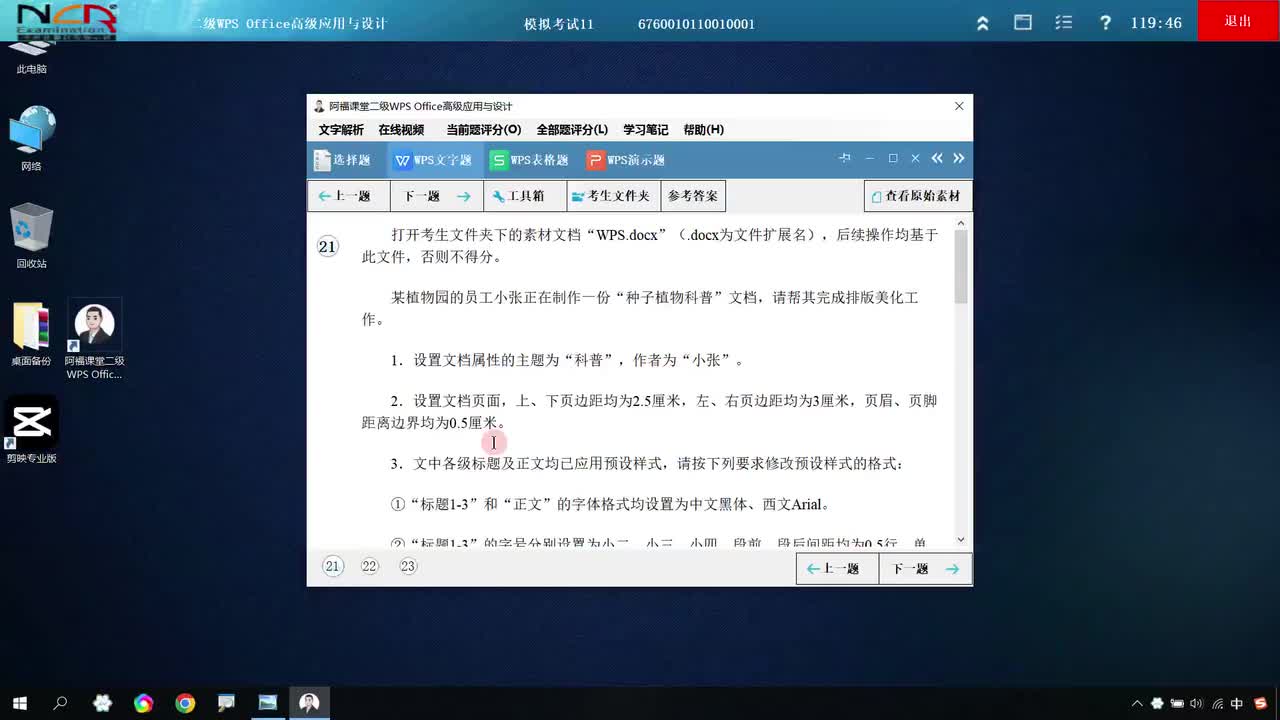This screenshot has height=720, width=1280.
Task: Show the 参考答案 reference answer
Action: click(693, 196)
